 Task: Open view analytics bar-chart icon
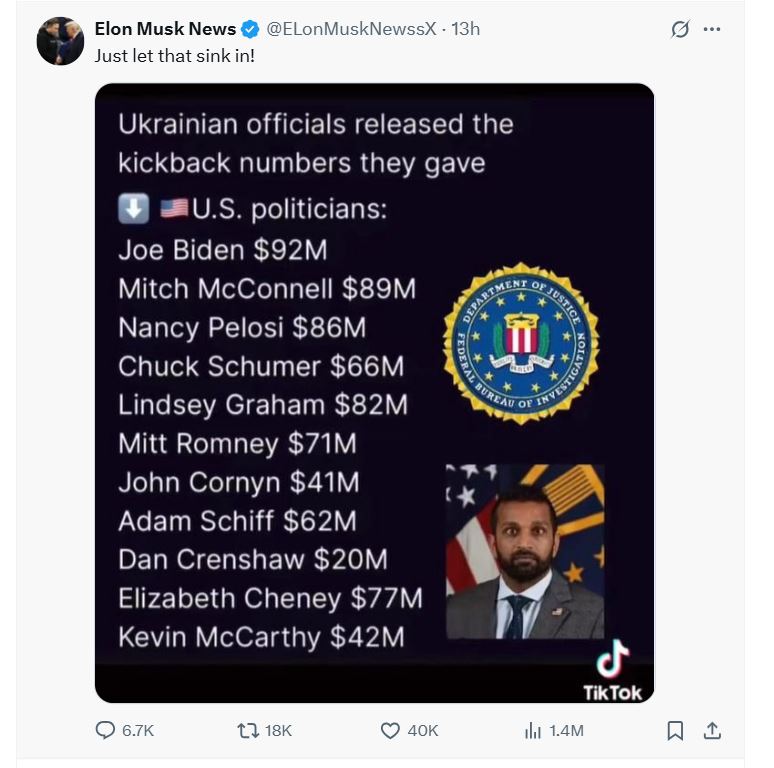(x=533, y=731)
